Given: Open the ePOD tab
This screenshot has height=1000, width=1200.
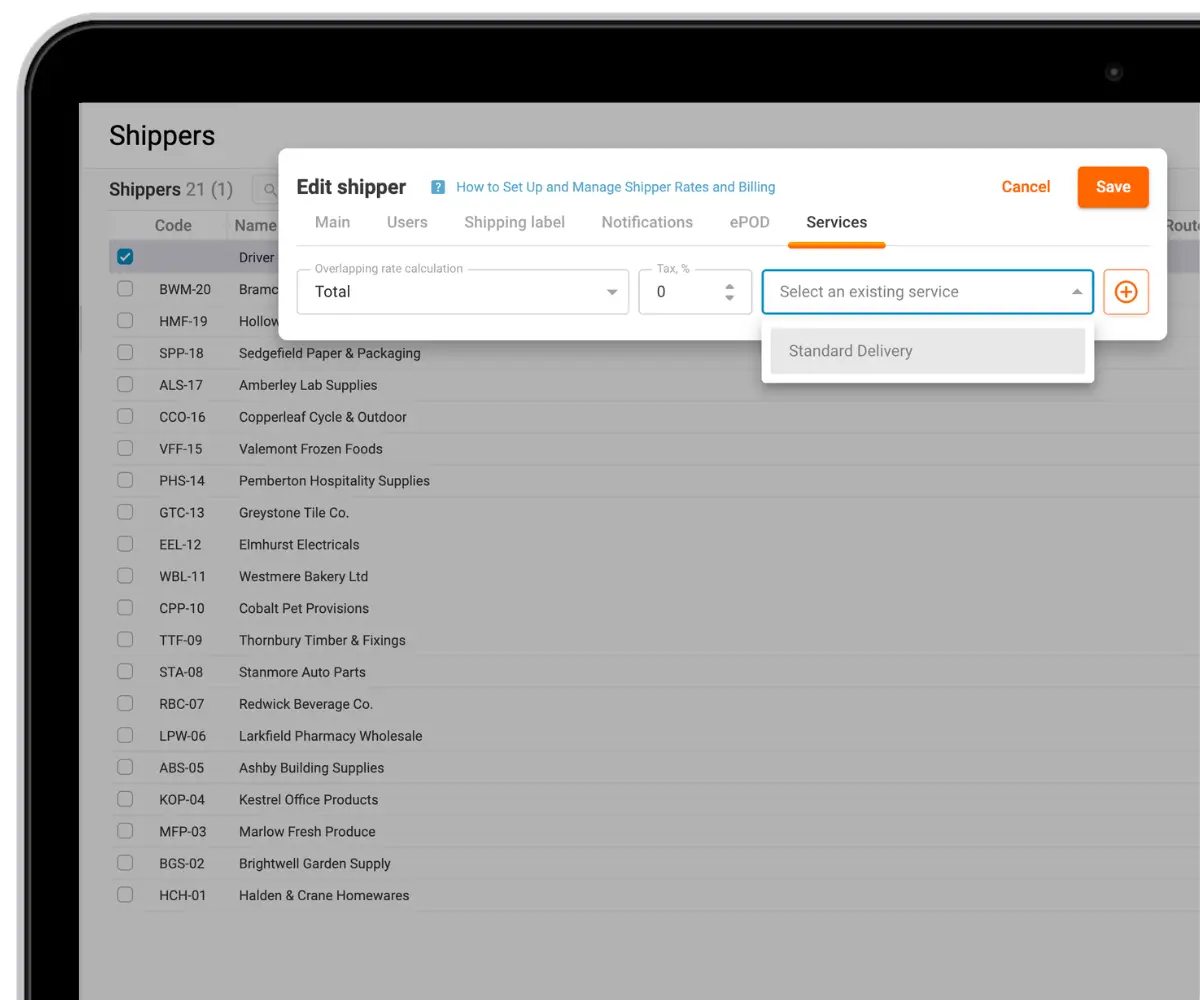Looking at the screenshot, I should pos(750,222).
